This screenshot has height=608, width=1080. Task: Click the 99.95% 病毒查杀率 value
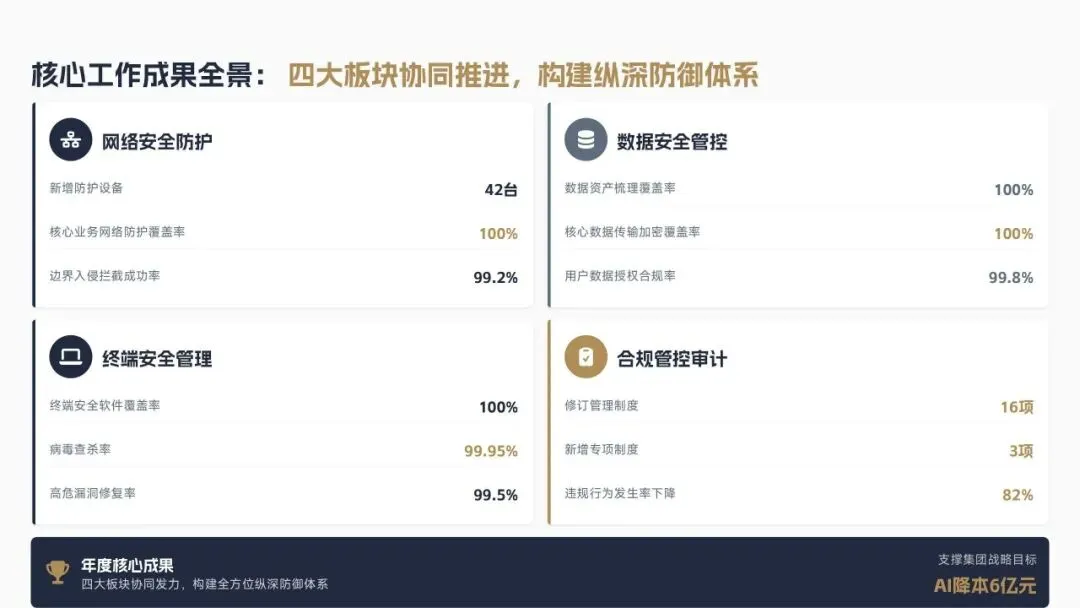490,451
